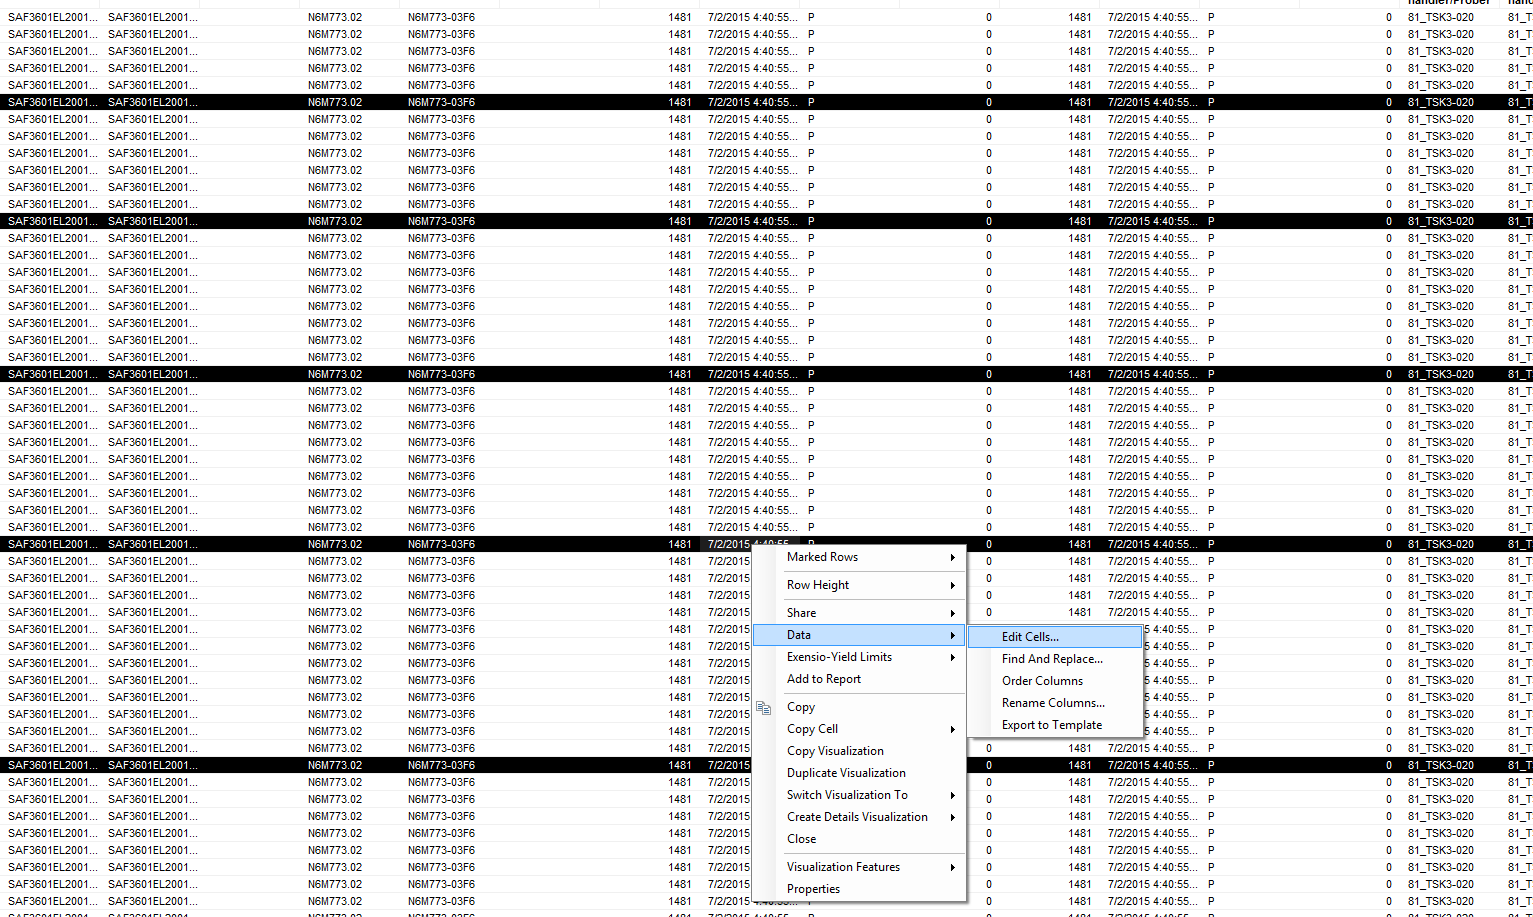Open Rename Columns dialog

(1053, 703)
